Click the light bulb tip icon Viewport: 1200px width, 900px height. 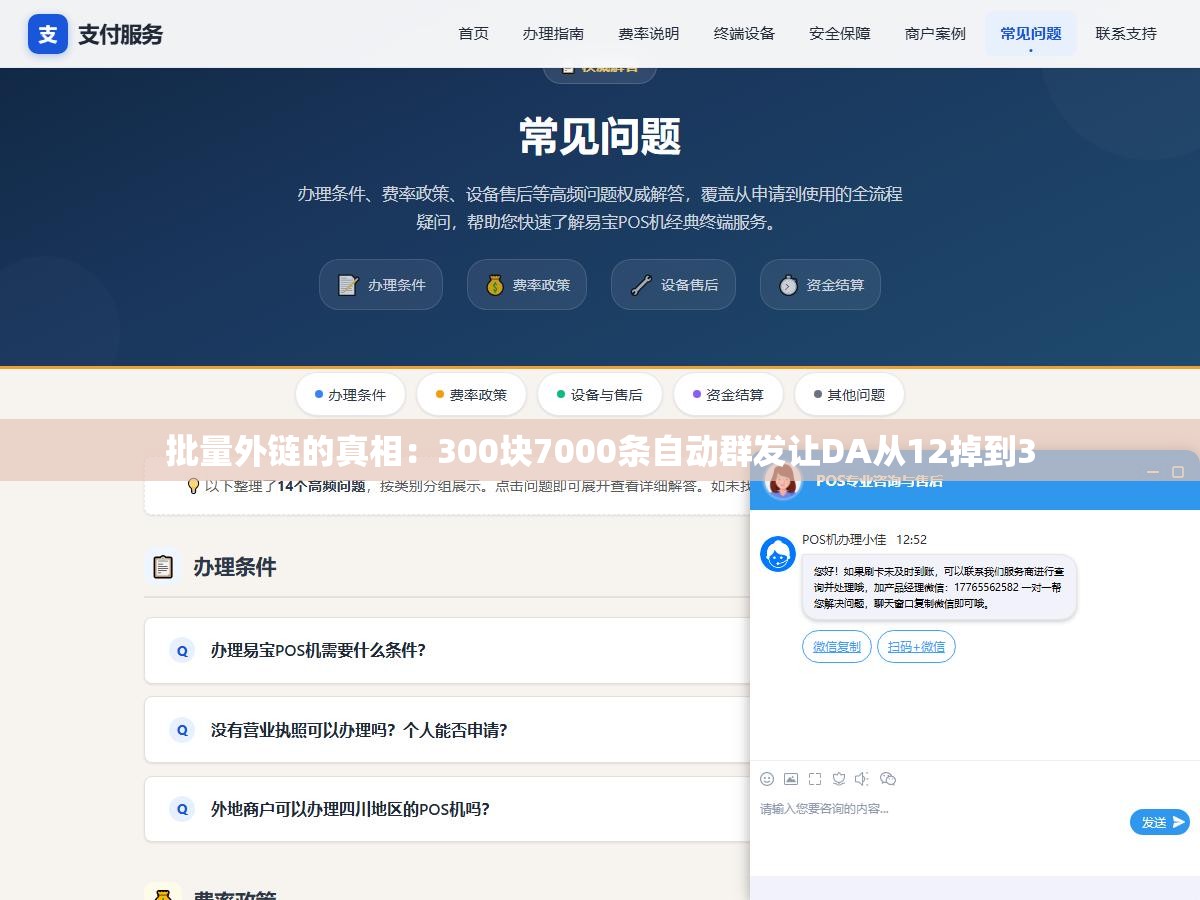pos(194,486)
